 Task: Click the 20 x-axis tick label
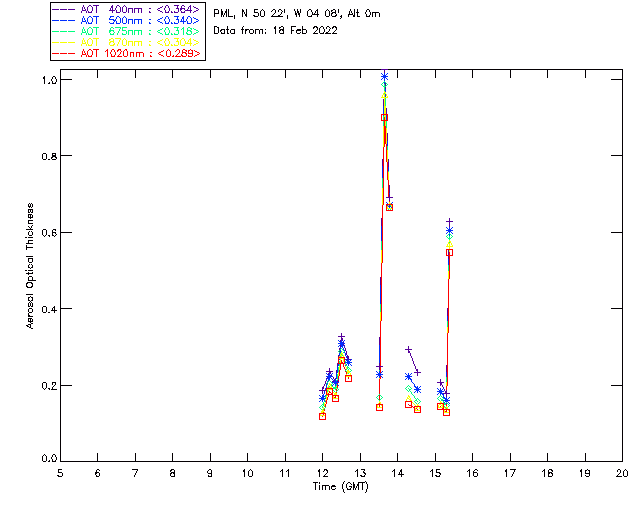click(622, 473)
